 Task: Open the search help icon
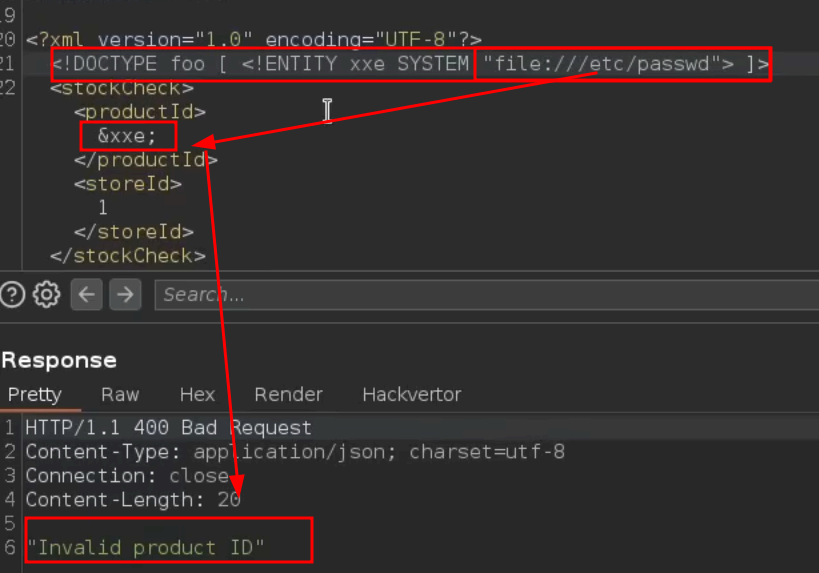(13, 295)
